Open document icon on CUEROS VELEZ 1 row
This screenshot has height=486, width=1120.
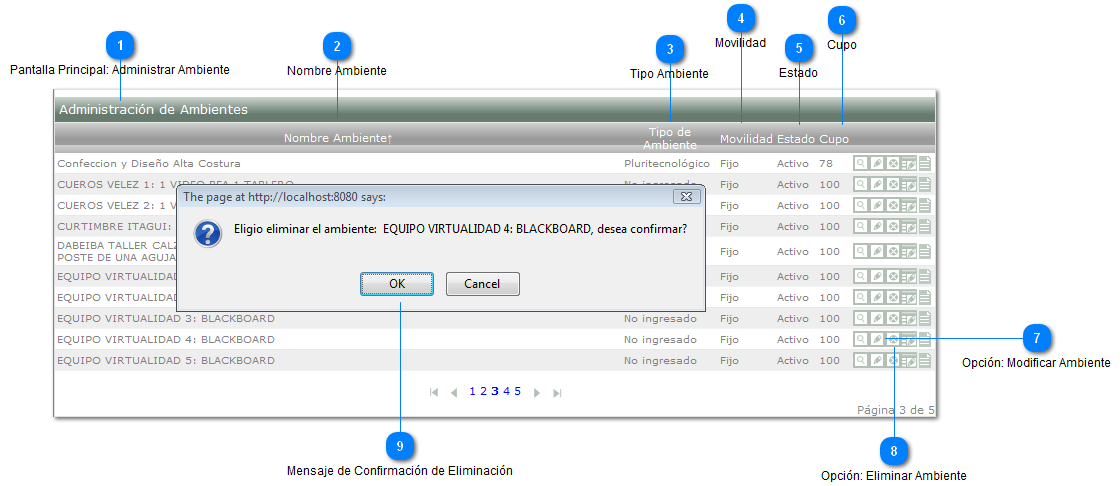(924, 184)
